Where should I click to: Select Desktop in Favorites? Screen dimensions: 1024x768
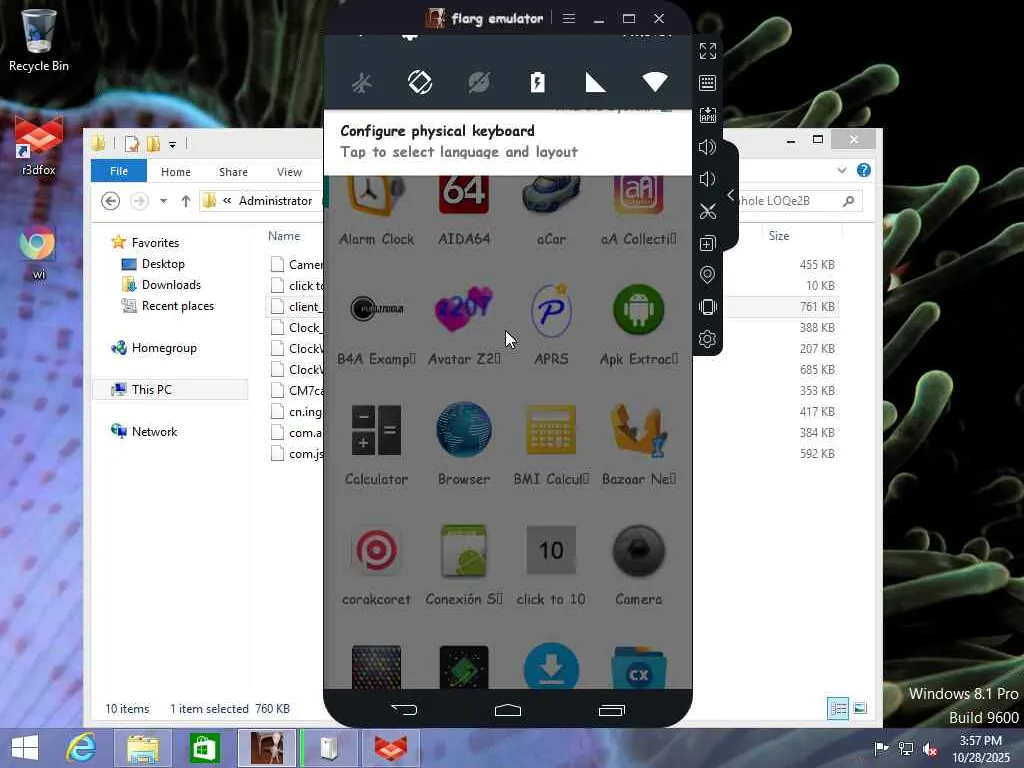coord(163,264)
